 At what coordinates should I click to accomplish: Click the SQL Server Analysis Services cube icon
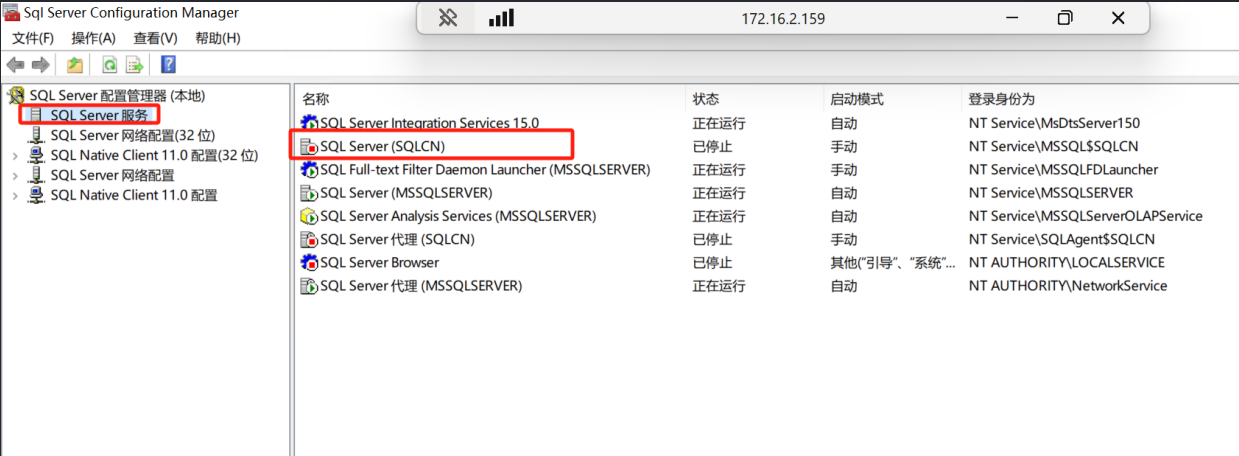click(x=309, y=216)
